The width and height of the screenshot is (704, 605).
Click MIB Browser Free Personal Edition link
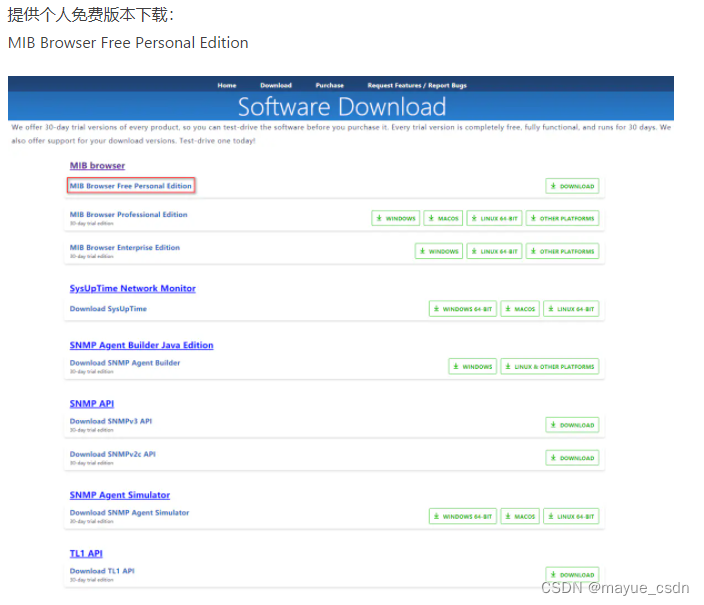click(x=131, y=185)
